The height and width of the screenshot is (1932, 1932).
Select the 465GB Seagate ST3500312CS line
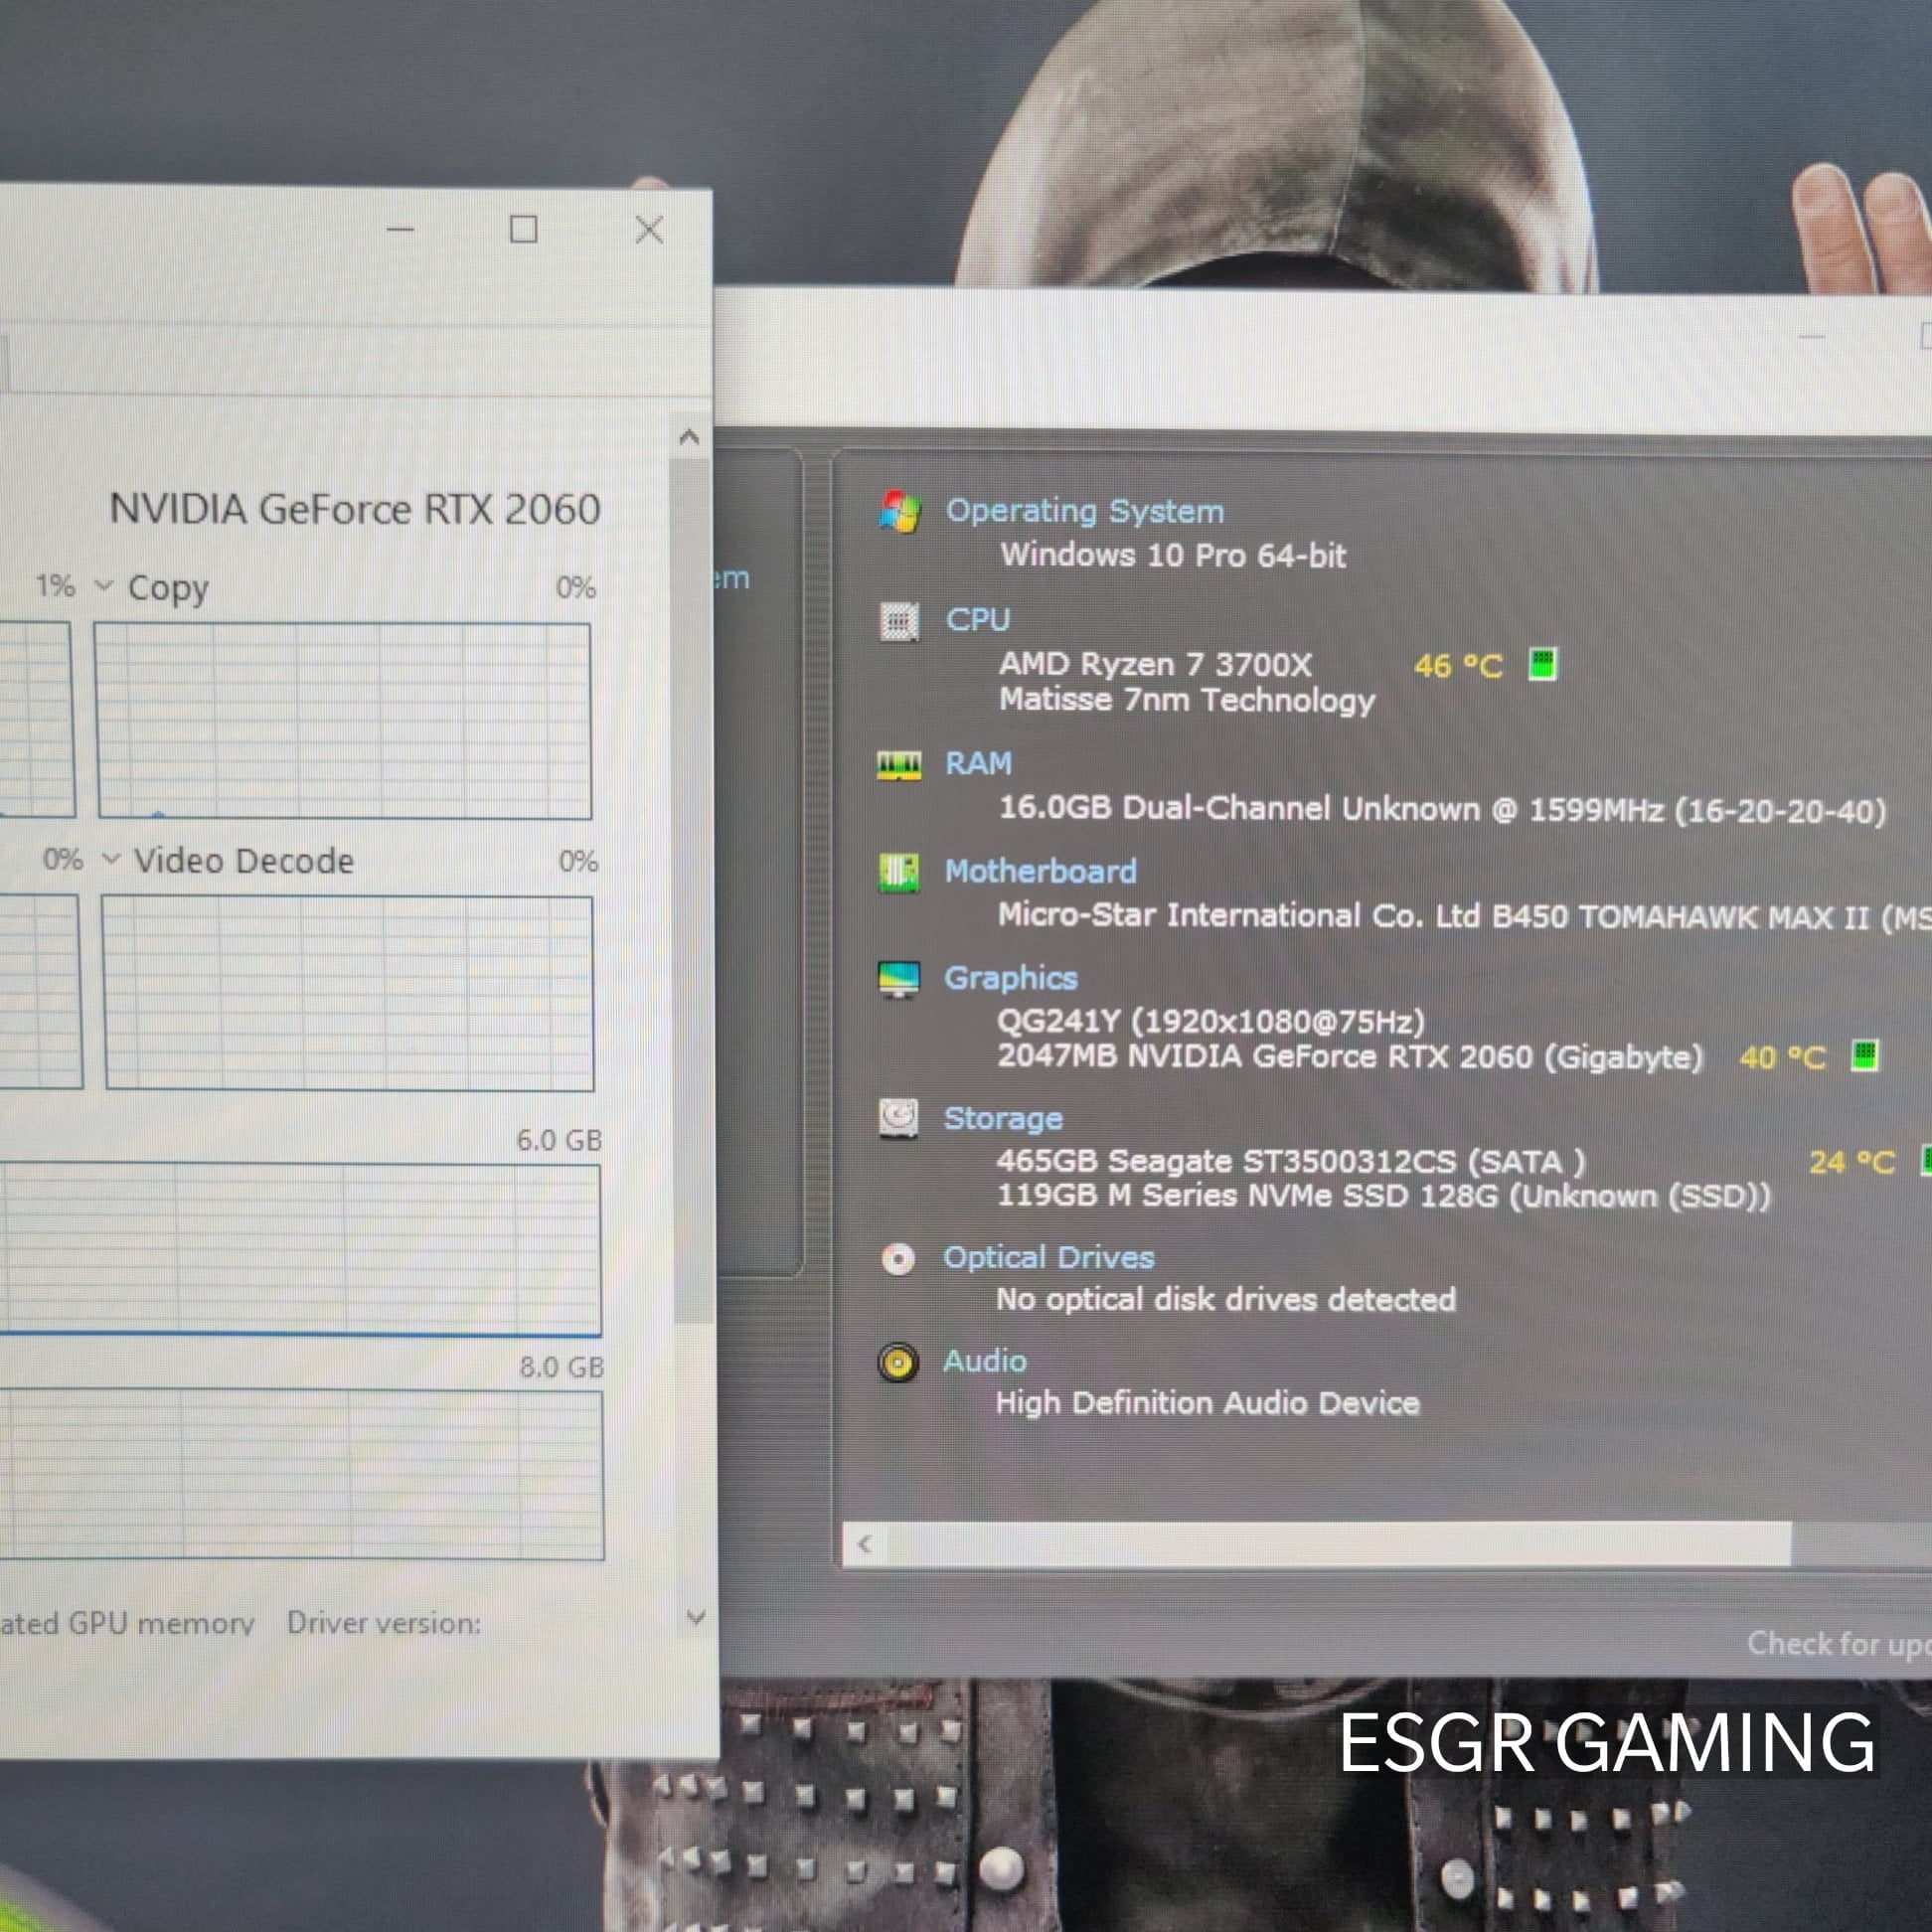tap(1291, 1161)
